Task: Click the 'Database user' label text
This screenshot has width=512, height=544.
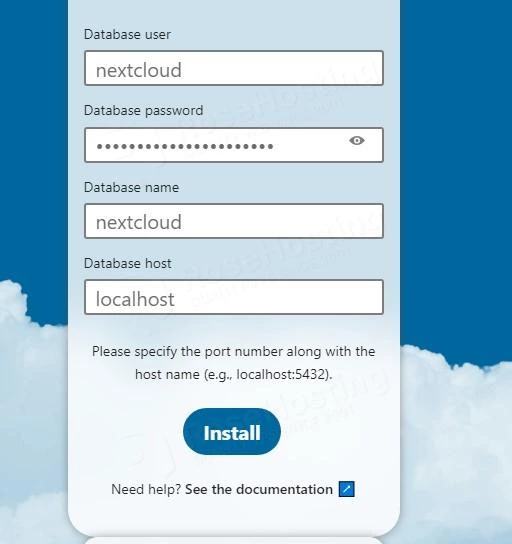Action: pyautogui.click(x=127, y=34)
